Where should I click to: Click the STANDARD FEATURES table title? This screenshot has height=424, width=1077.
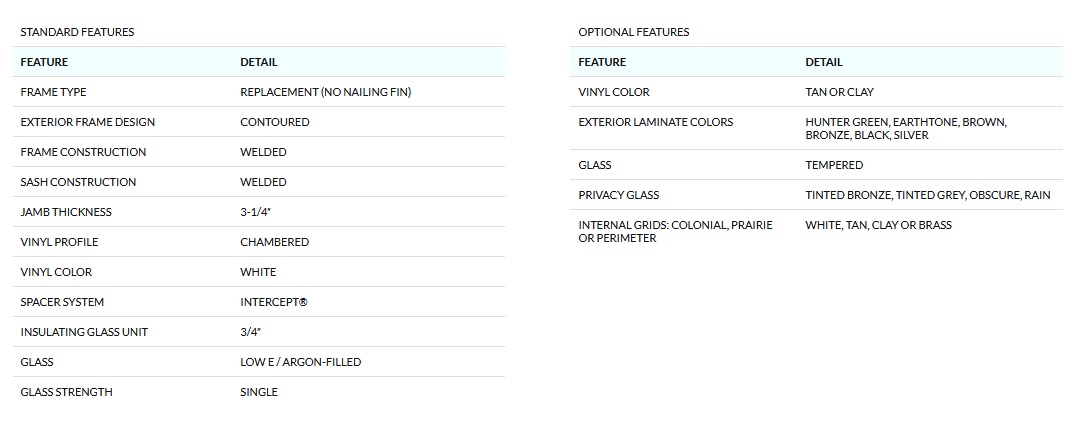pos(77,32)
